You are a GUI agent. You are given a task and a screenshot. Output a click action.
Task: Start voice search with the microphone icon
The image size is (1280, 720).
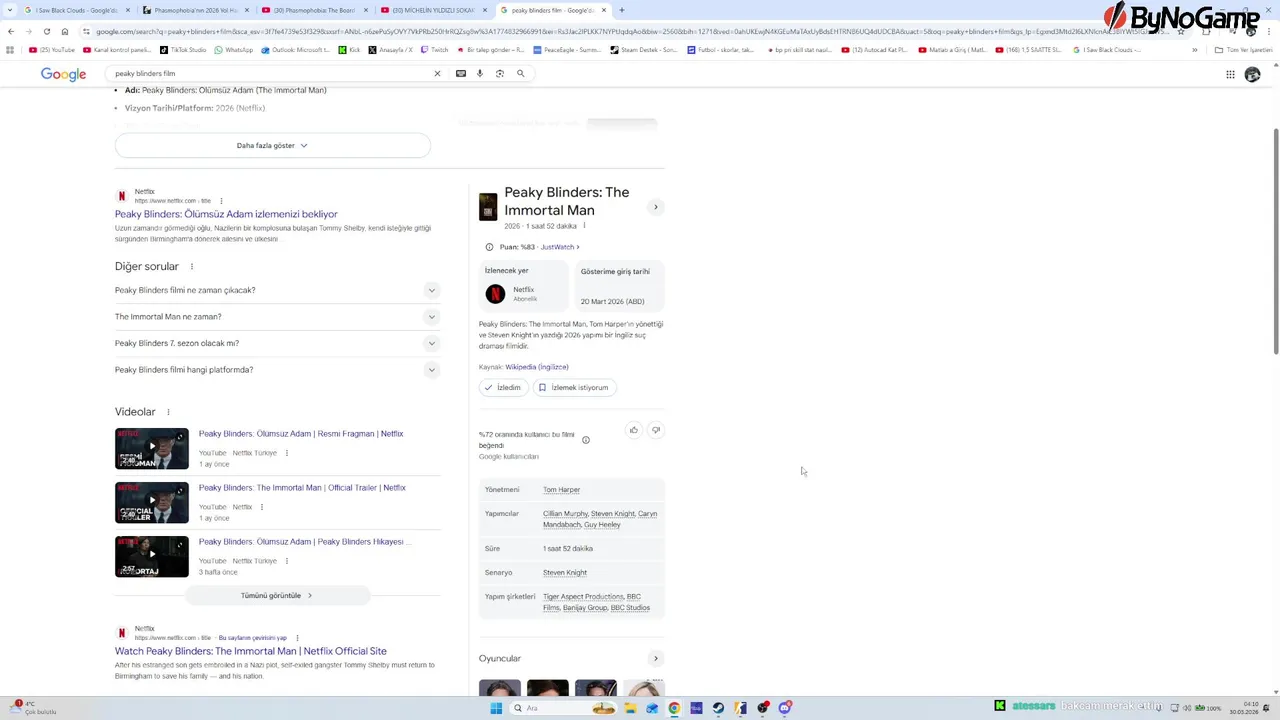click(x=480, y=73)
